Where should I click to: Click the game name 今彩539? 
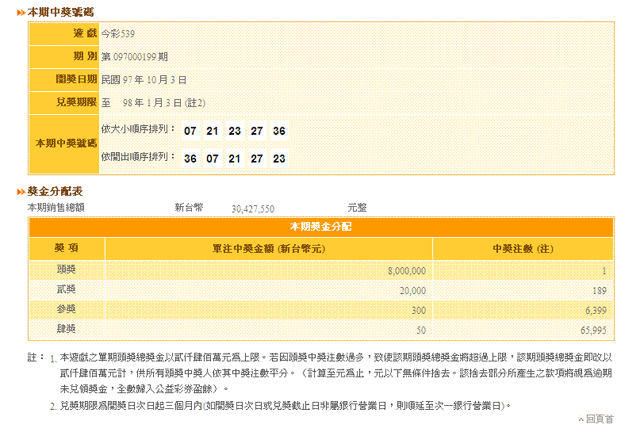click(x=118, y=34)
